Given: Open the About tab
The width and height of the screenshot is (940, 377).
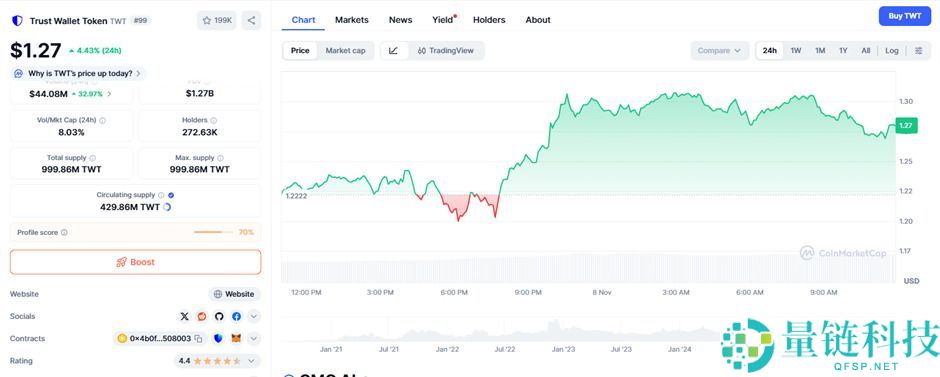Looking at the screenshot, I should [538, 20].
